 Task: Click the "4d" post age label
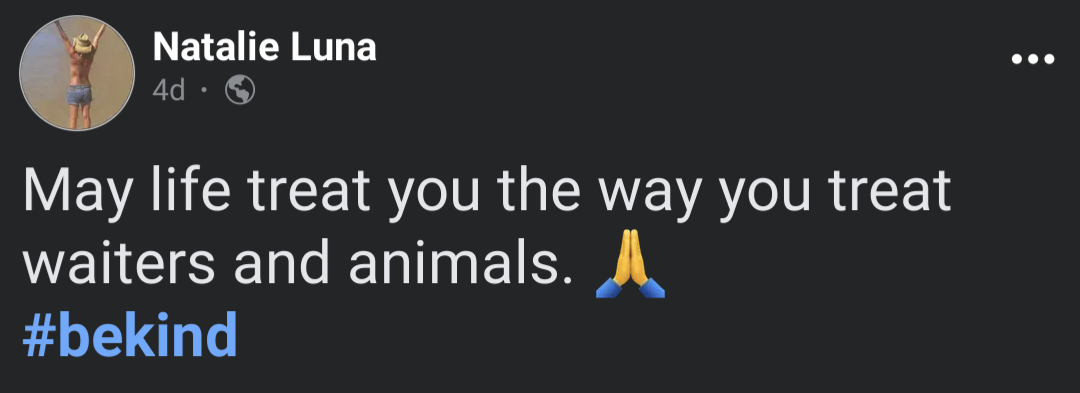point(169,91)
